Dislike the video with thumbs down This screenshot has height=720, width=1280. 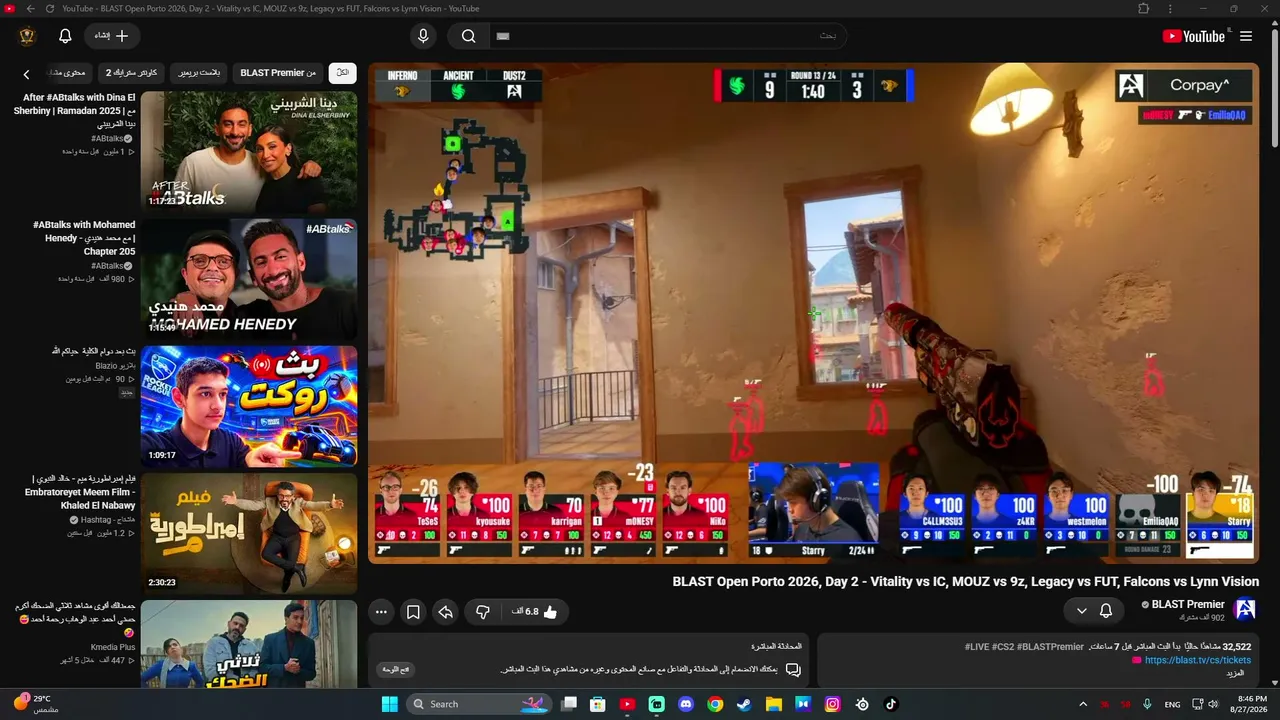tap(483, 612)
